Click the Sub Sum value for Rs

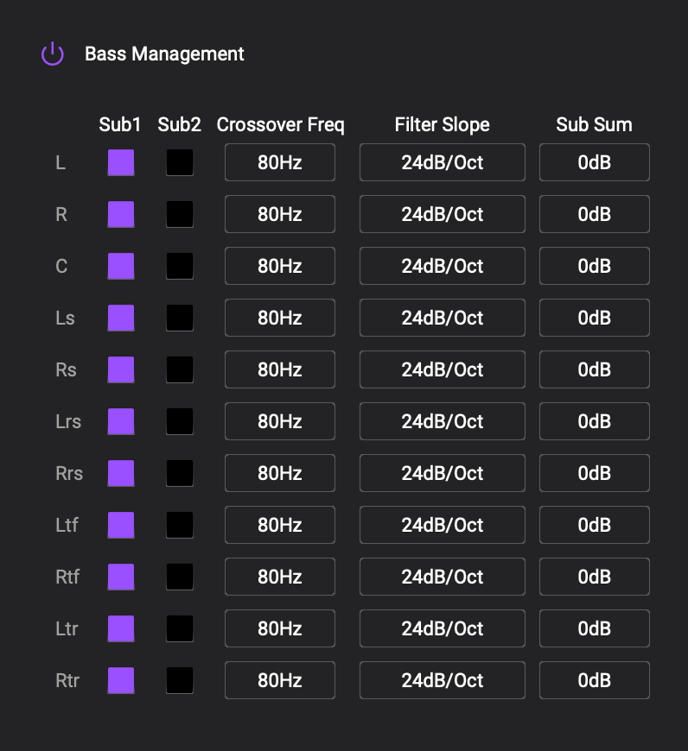tap(594, 369)
